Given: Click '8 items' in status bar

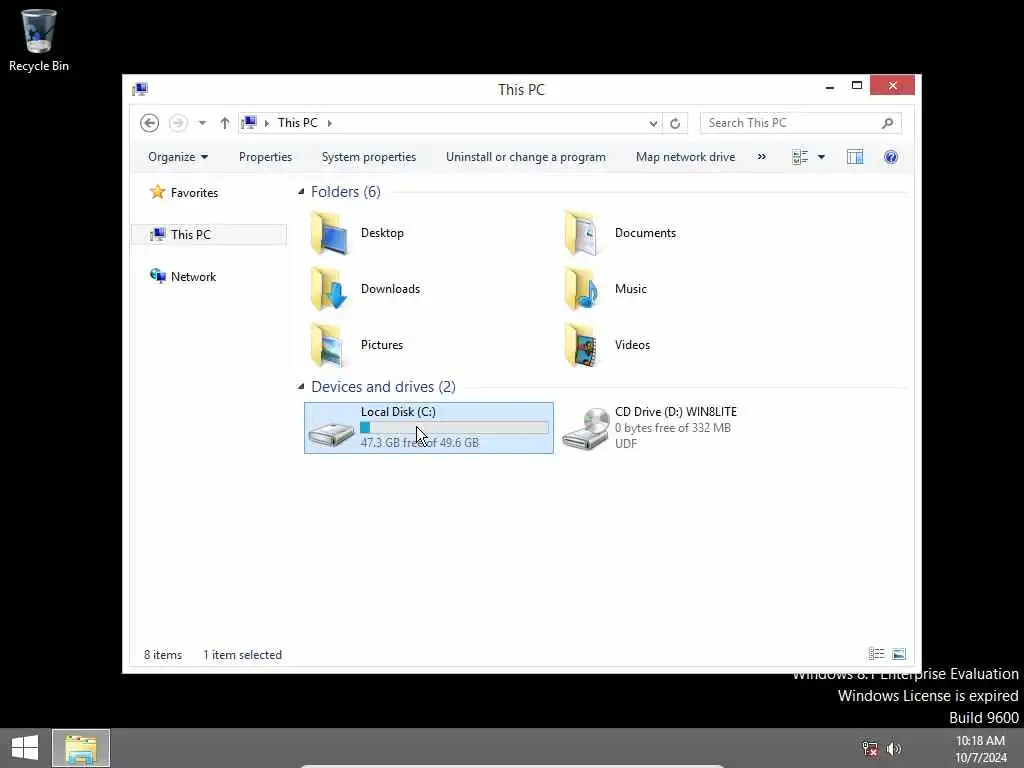Looking at the screenshot, I should (x=163, y=655).
